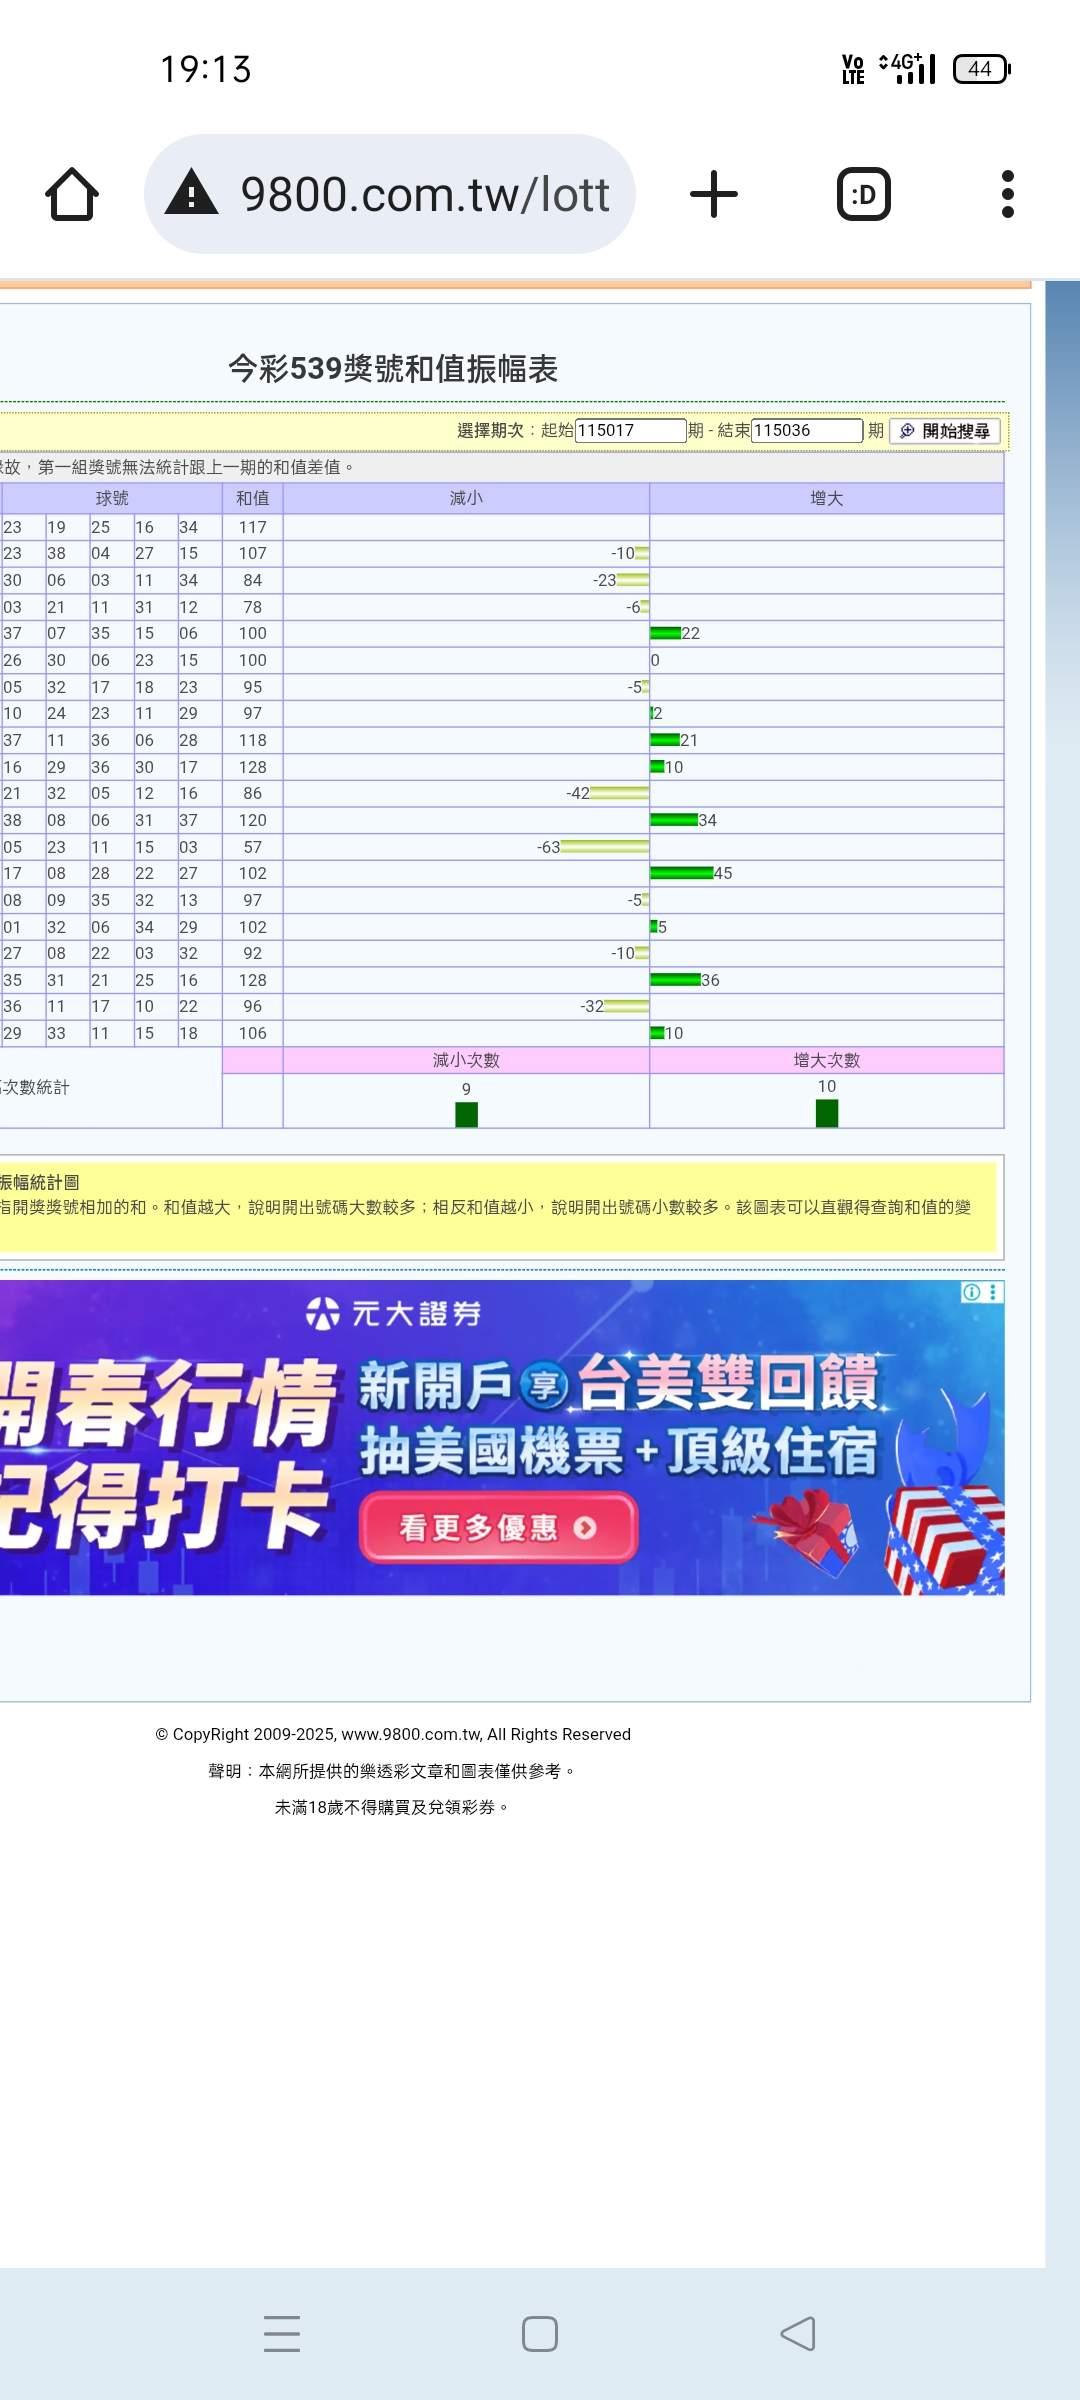Image resolution: width=1080 pixels, height=2400 pixels.
Task: Click the green bar under count 9
Action: 466,1114
